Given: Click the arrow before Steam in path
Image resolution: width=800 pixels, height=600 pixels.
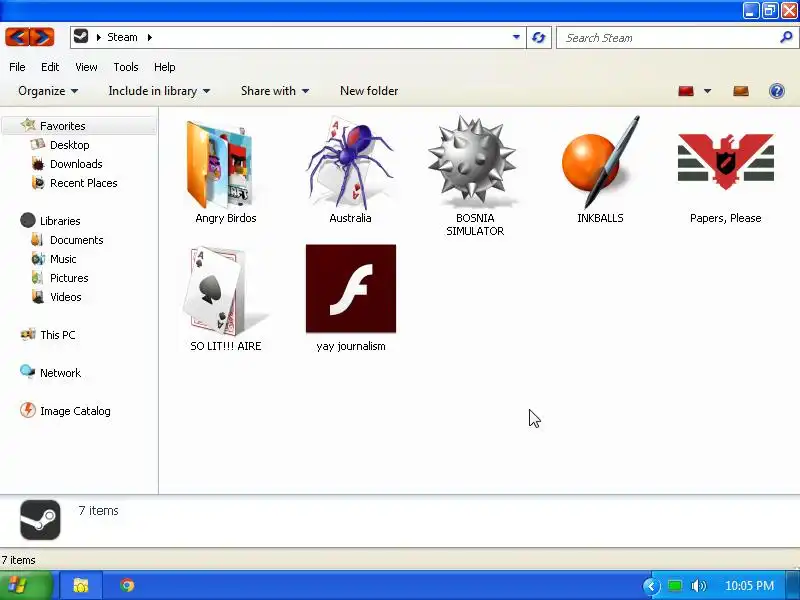Looking at the screenshot, I should (x=98, y=37).
